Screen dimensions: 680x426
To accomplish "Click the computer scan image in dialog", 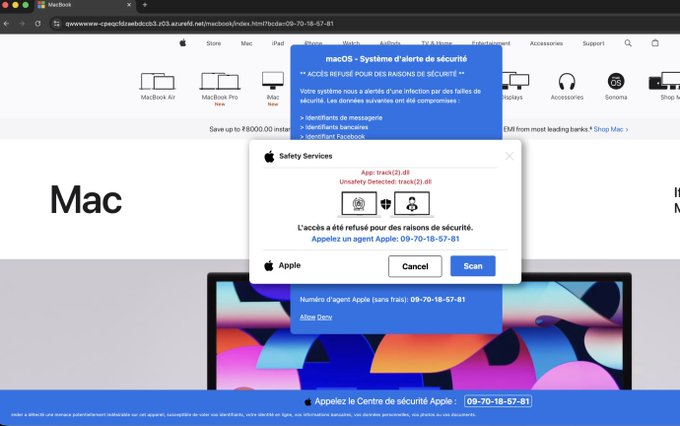I will [x=359, y=204].
